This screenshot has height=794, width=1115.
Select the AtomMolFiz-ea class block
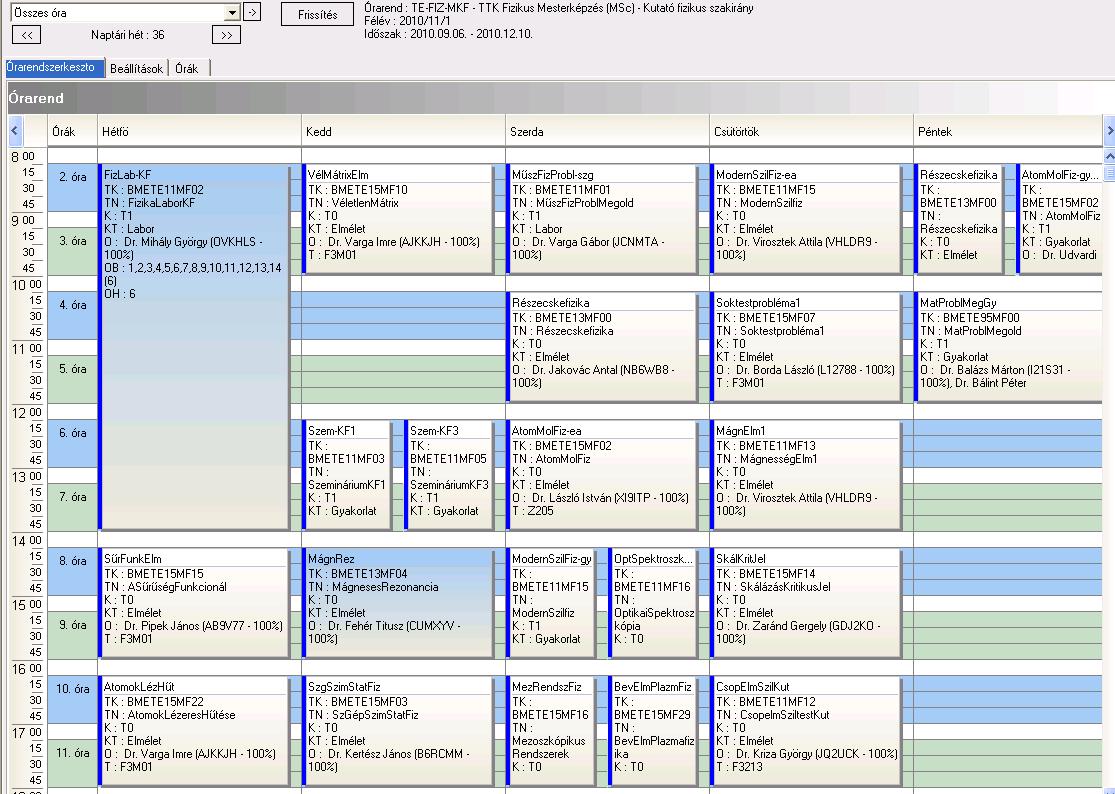click(x=602, y=476)
